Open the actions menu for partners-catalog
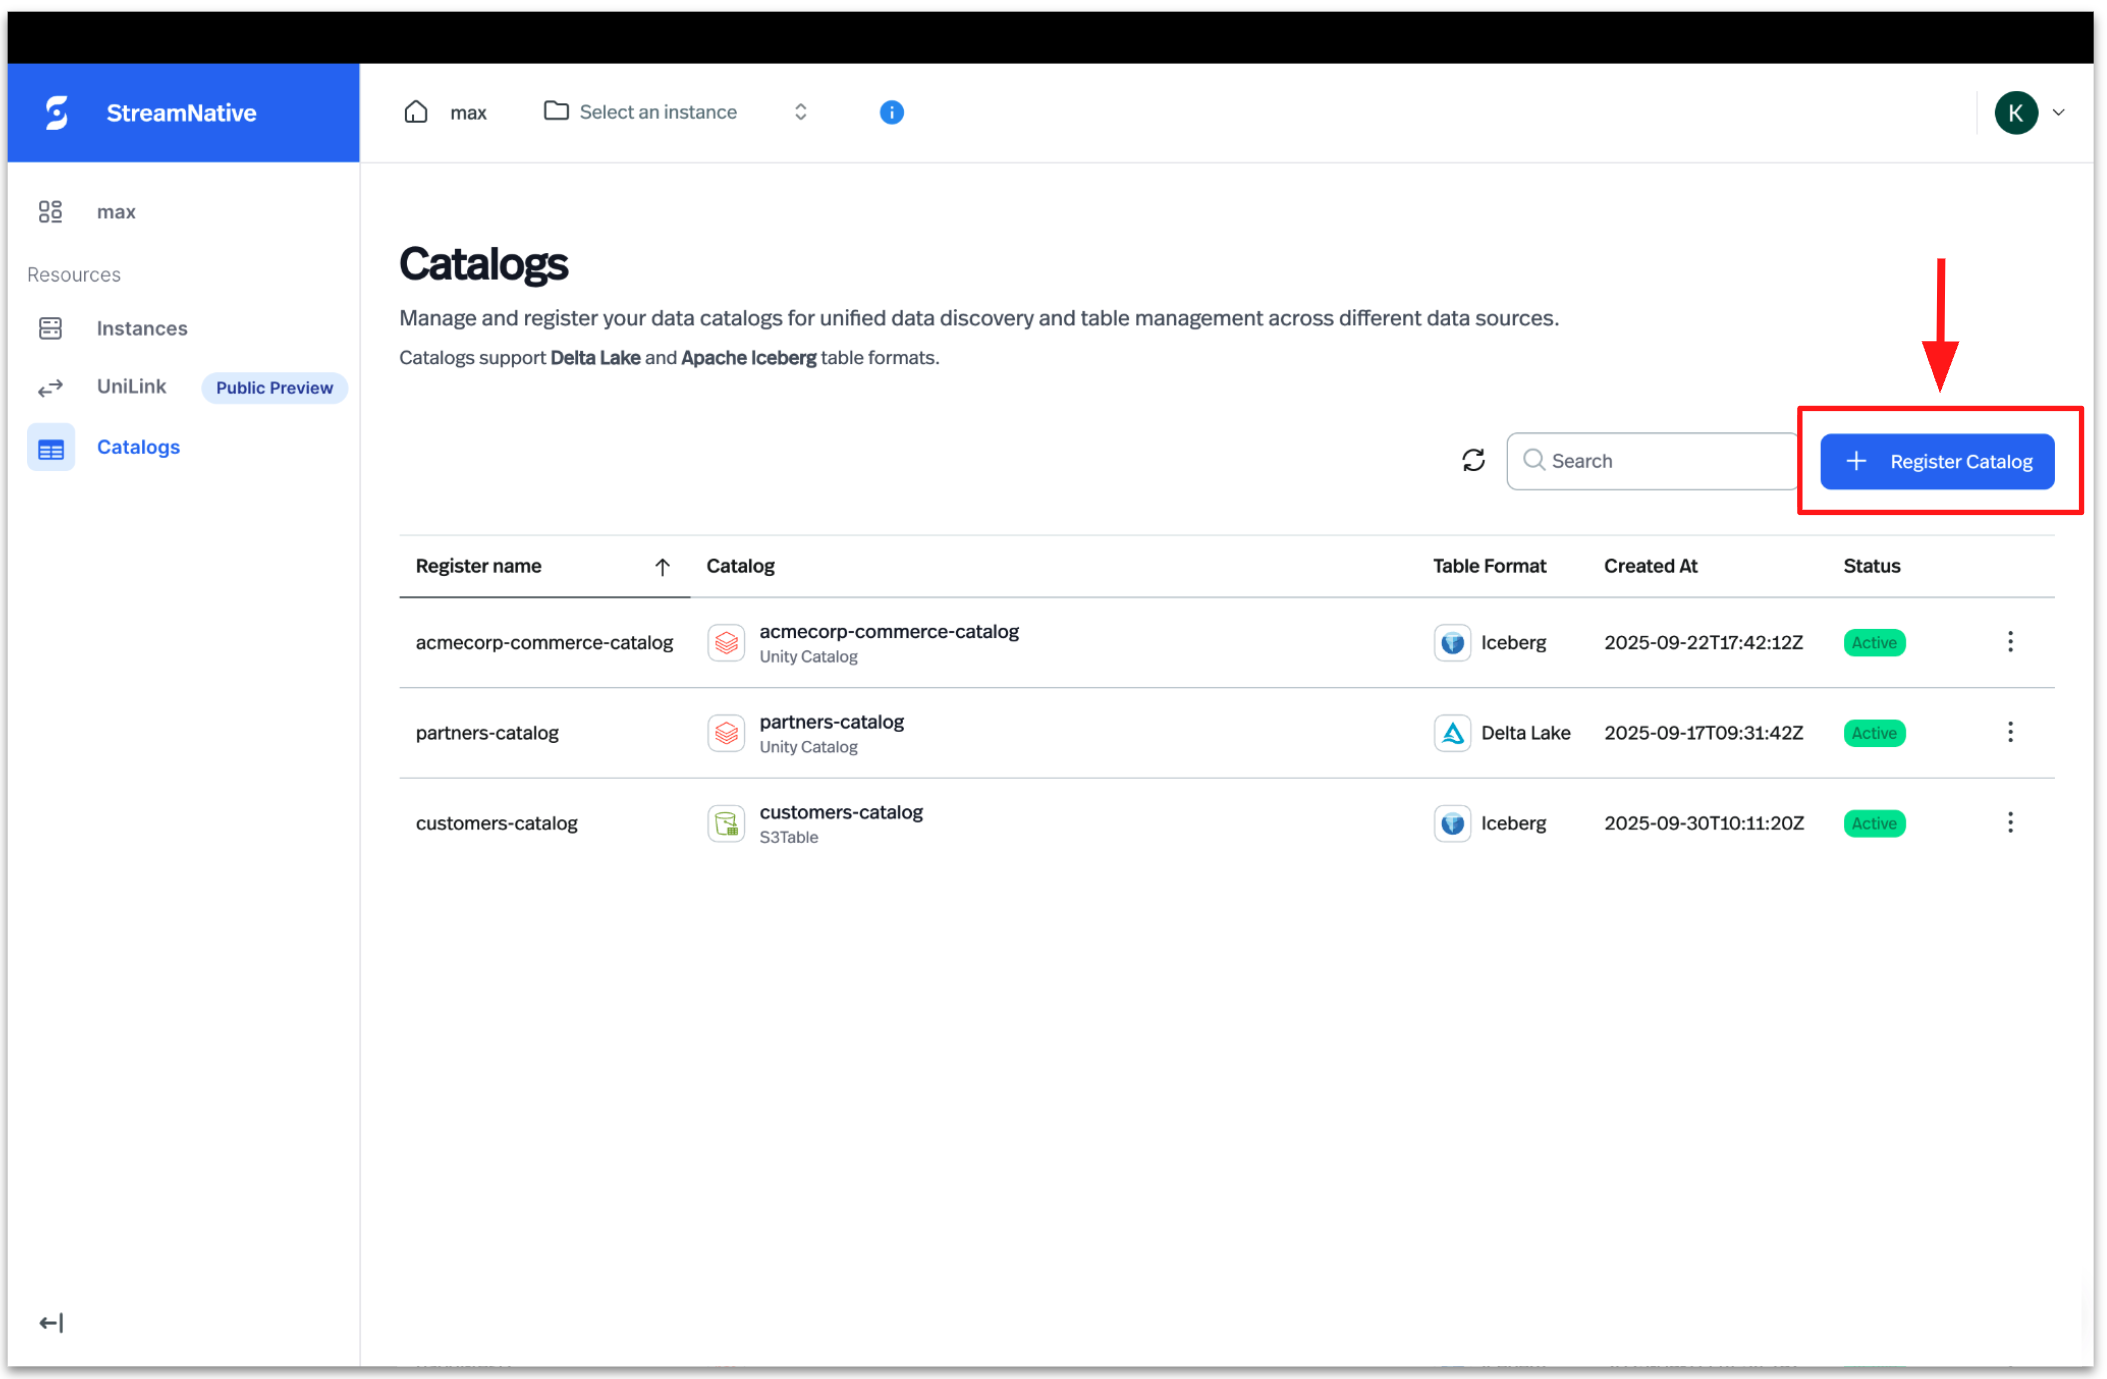Screen dimensions: 2107x1379 [x=2010, y=732]
